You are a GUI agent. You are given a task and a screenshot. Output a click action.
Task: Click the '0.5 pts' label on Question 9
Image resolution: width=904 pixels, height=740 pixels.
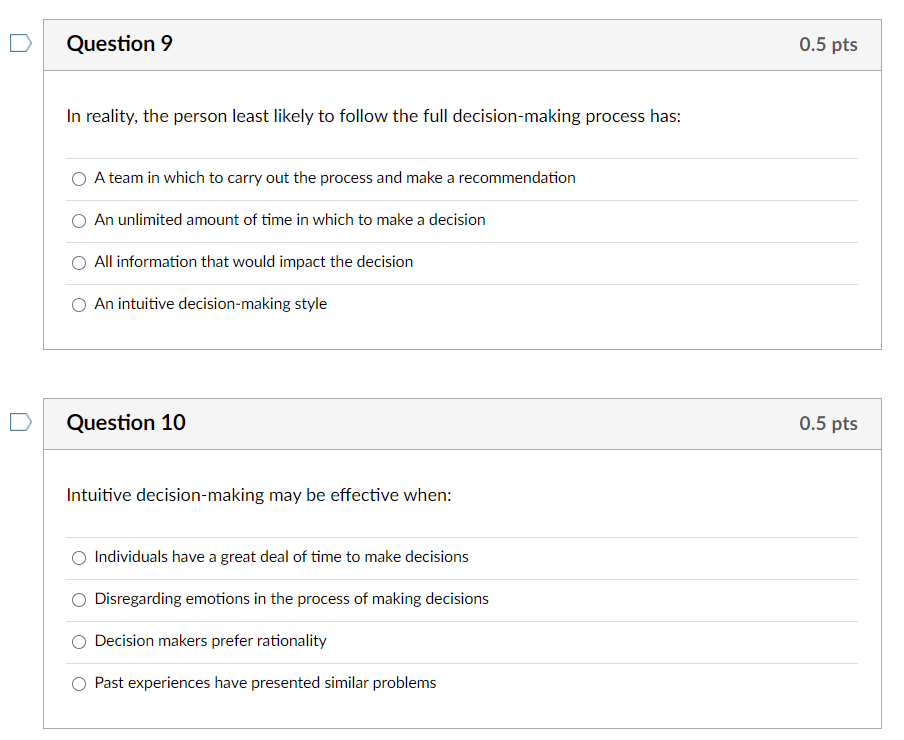[x=828, y=44]
